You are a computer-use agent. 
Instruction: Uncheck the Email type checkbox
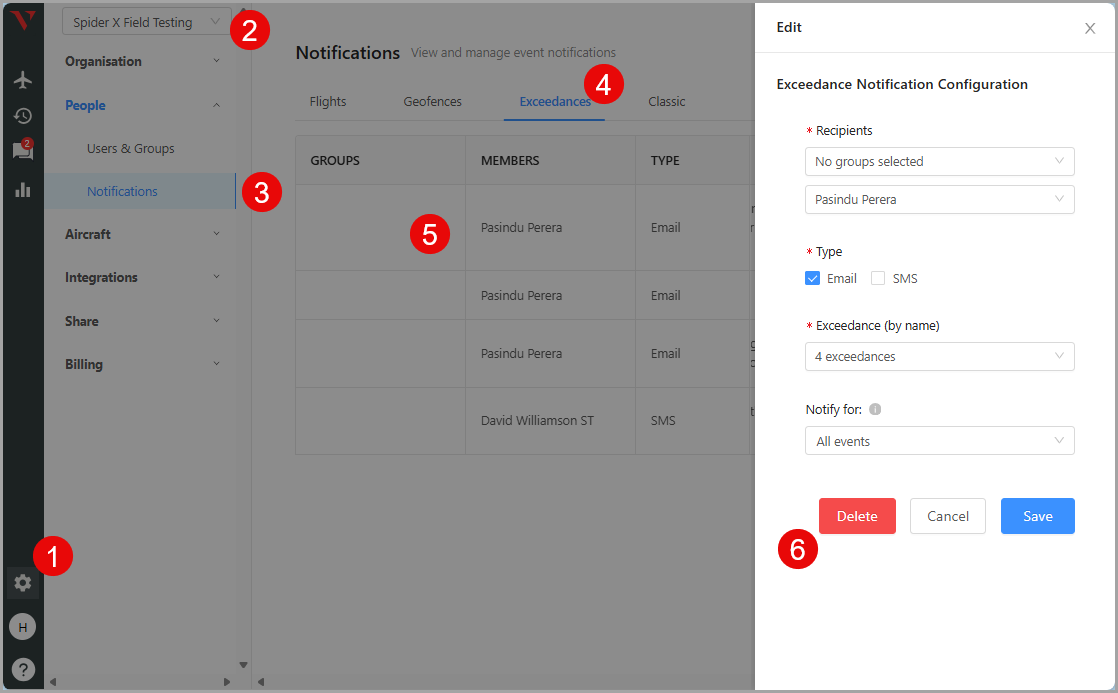(812, 279)
